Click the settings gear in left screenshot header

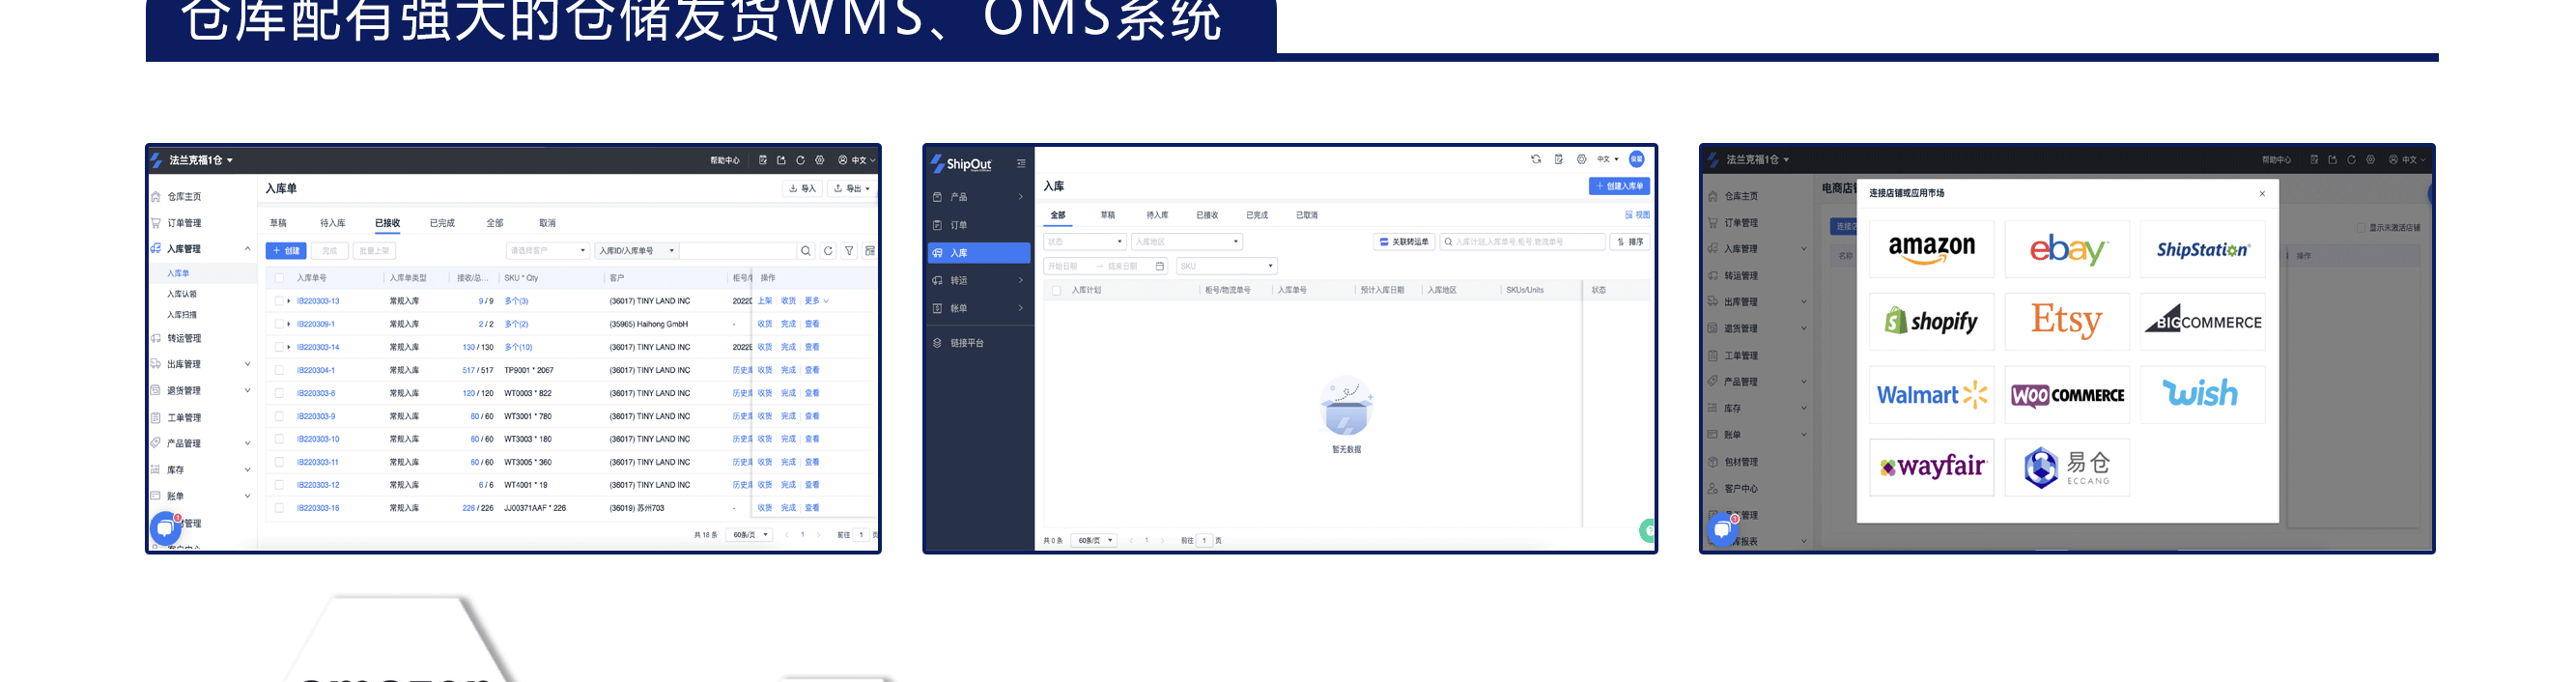[820, 160]
